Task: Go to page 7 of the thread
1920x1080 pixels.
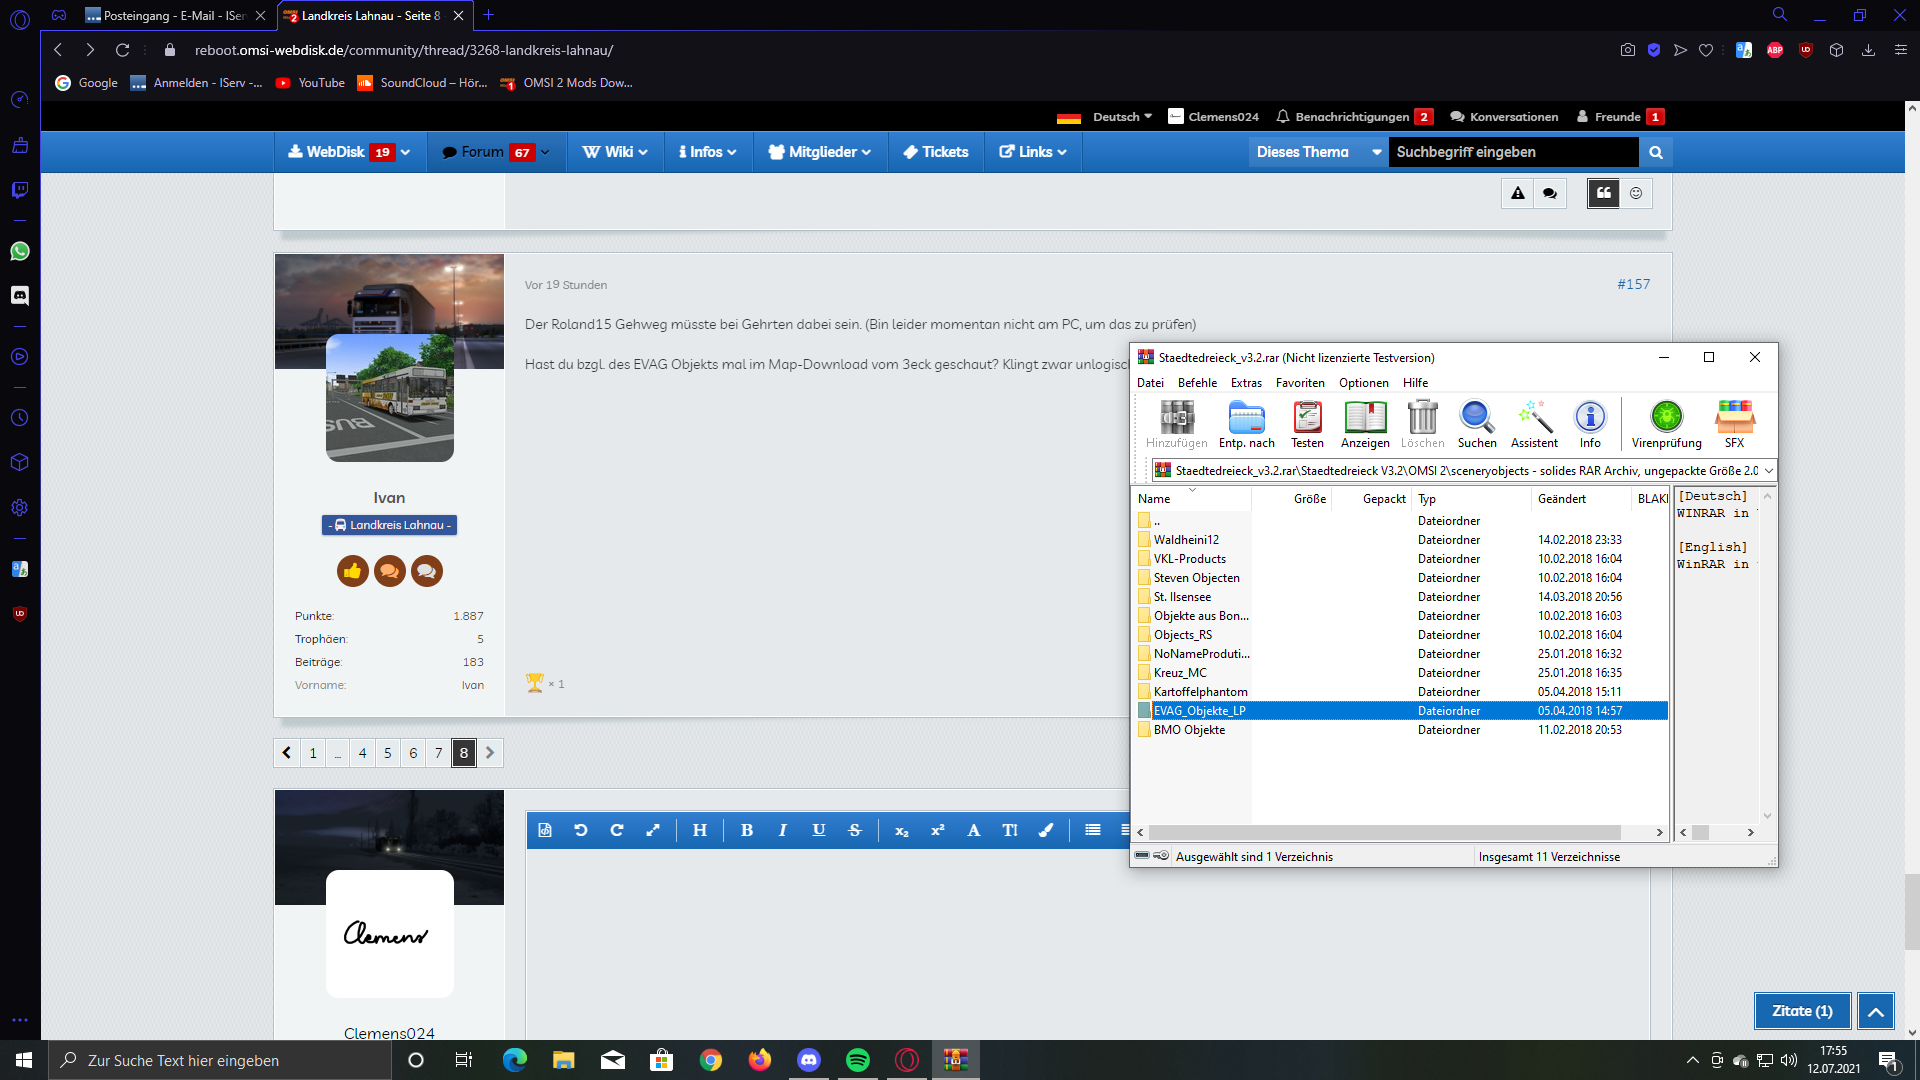Action: (x=438, y=753)
